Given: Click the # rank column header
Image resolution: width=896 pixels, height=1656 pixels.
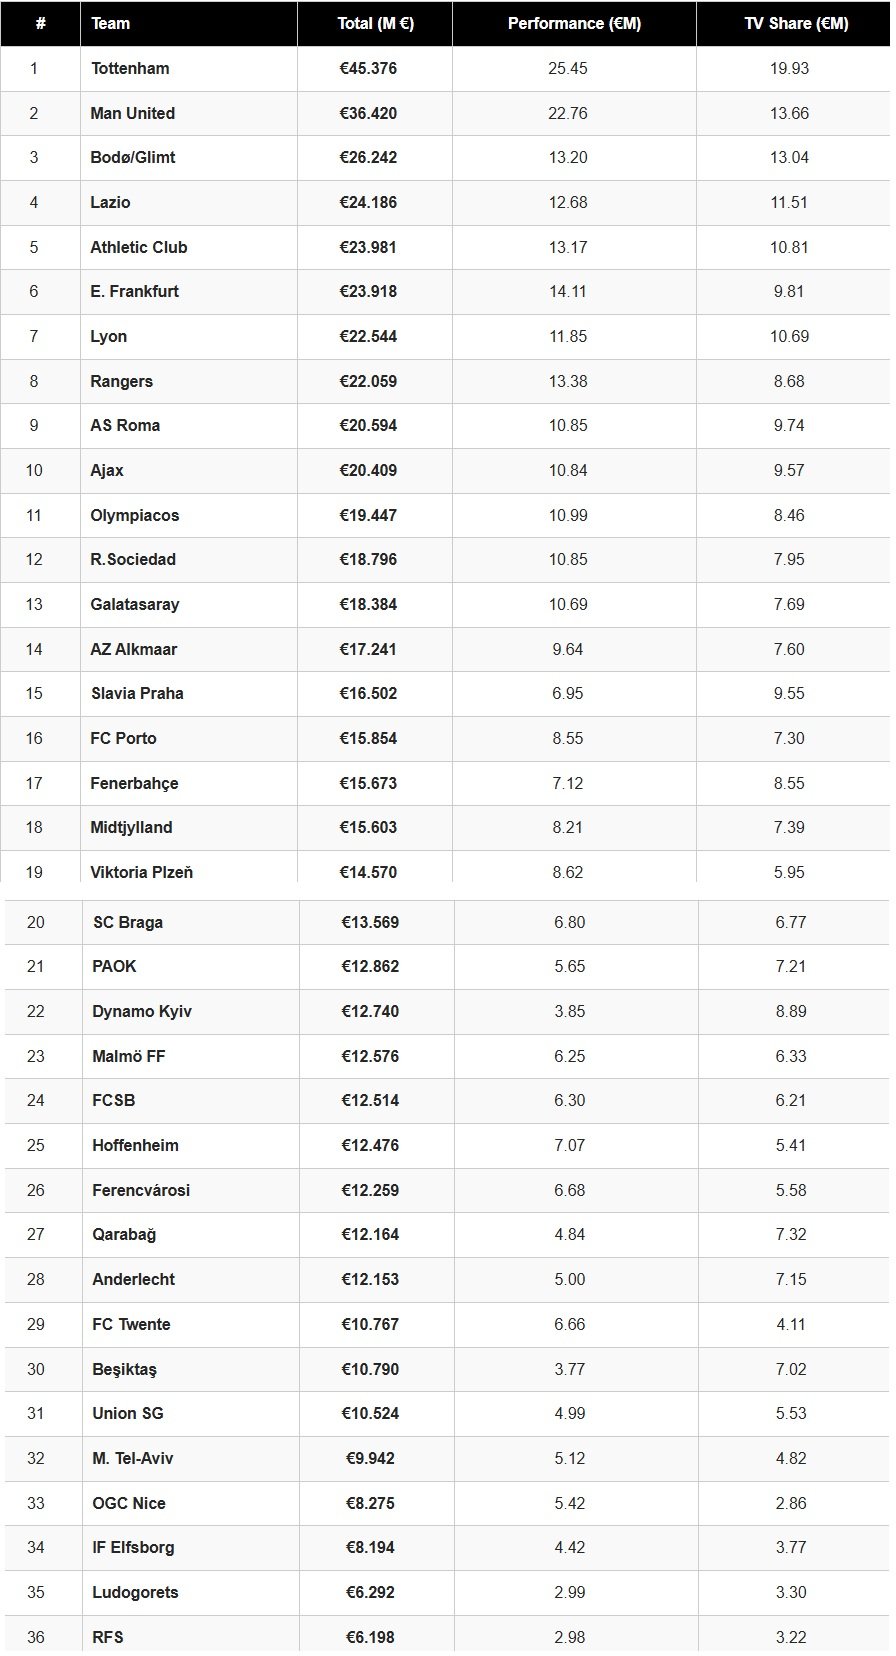Looking at the screenshot, I should [x=40, y=23].
